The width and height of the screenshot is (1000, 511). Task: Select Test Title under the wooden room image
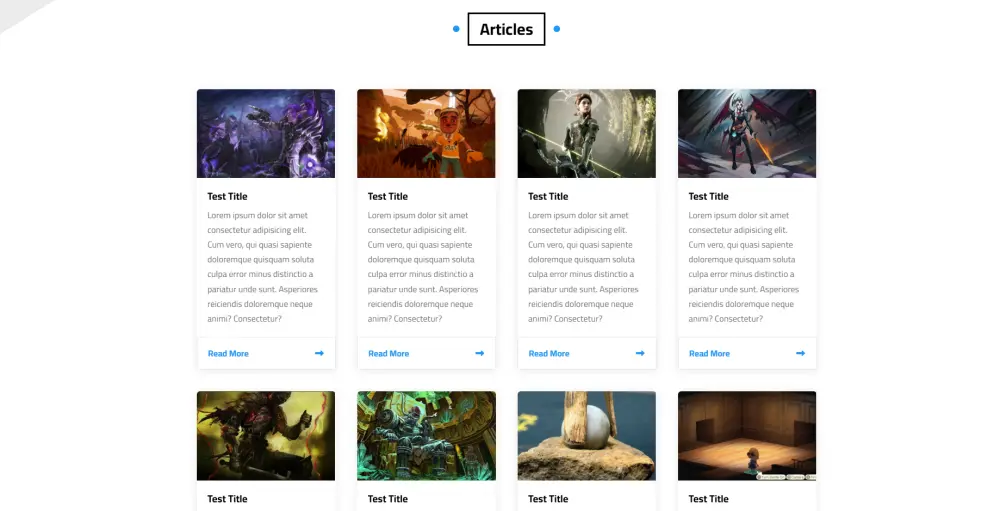tap(709, 499)
